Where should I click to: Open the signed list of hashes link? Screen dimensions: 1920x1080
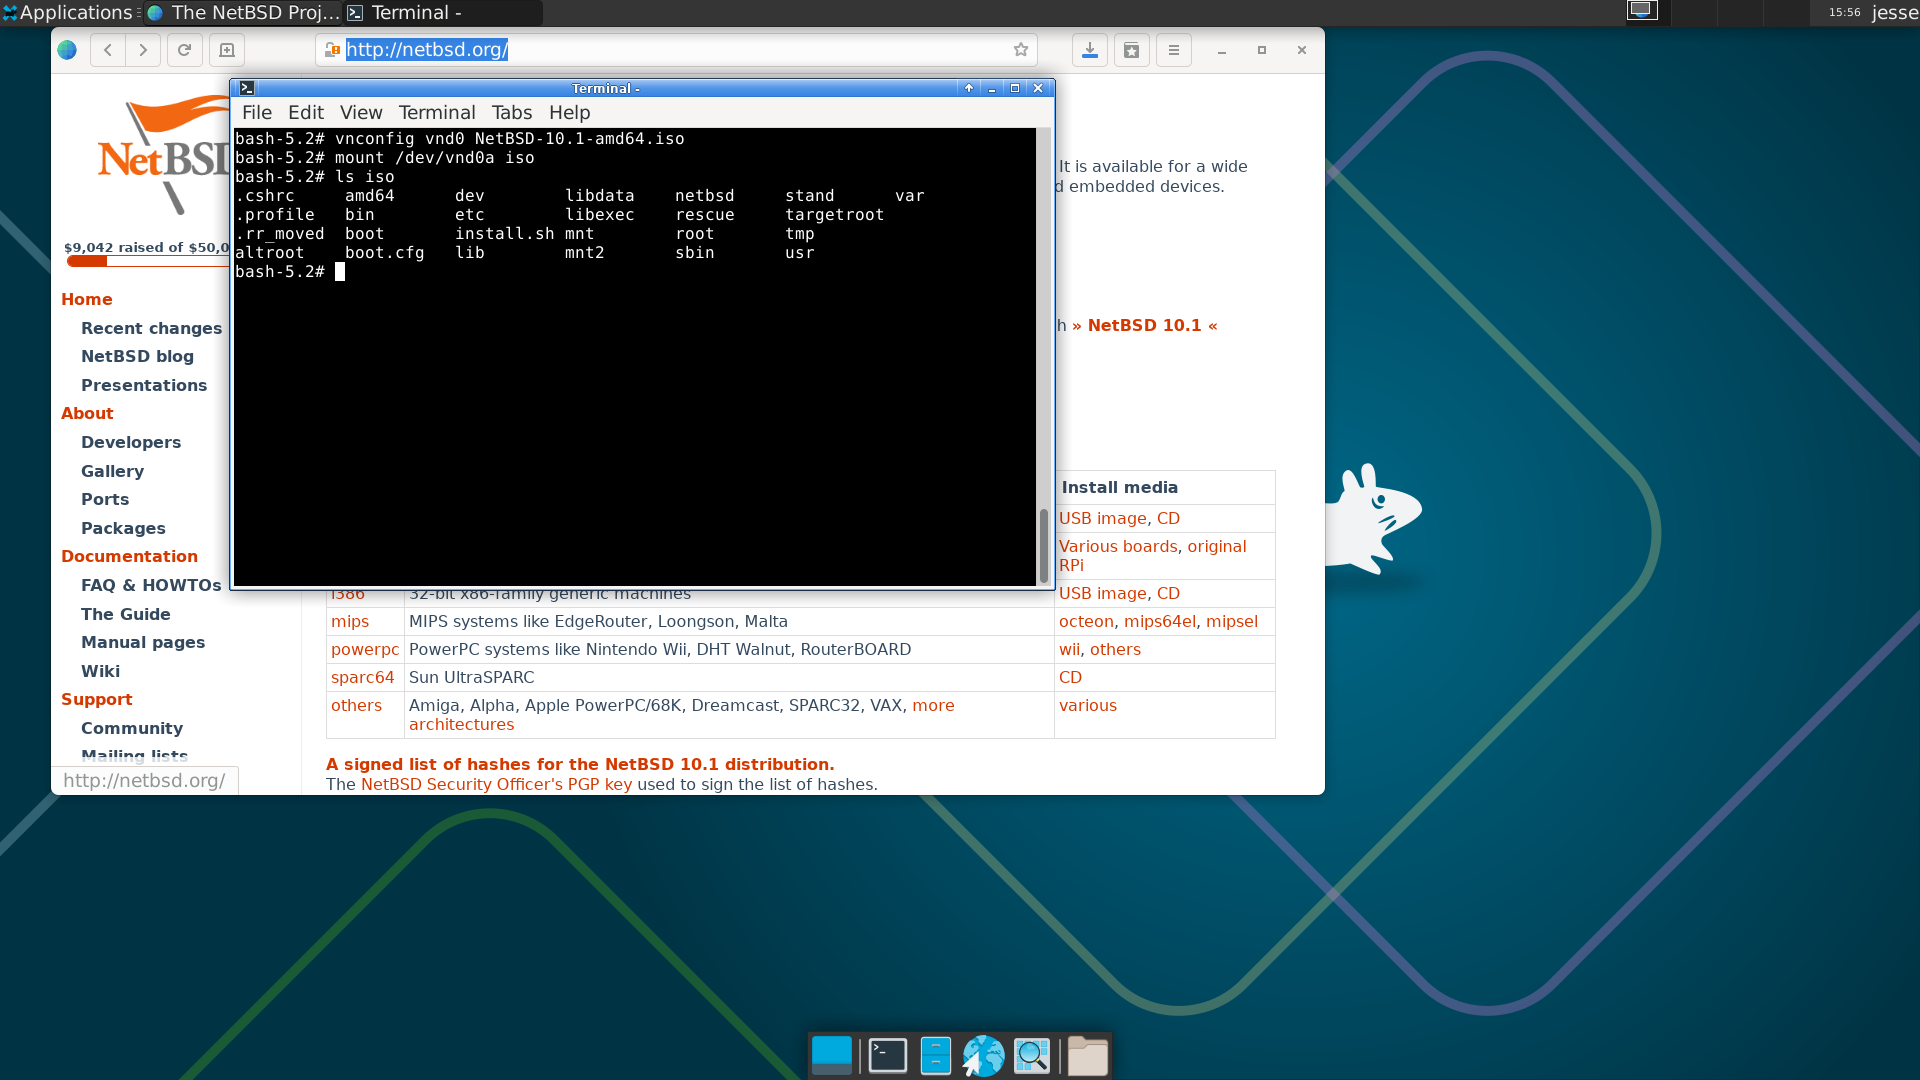tap(580, 764)
